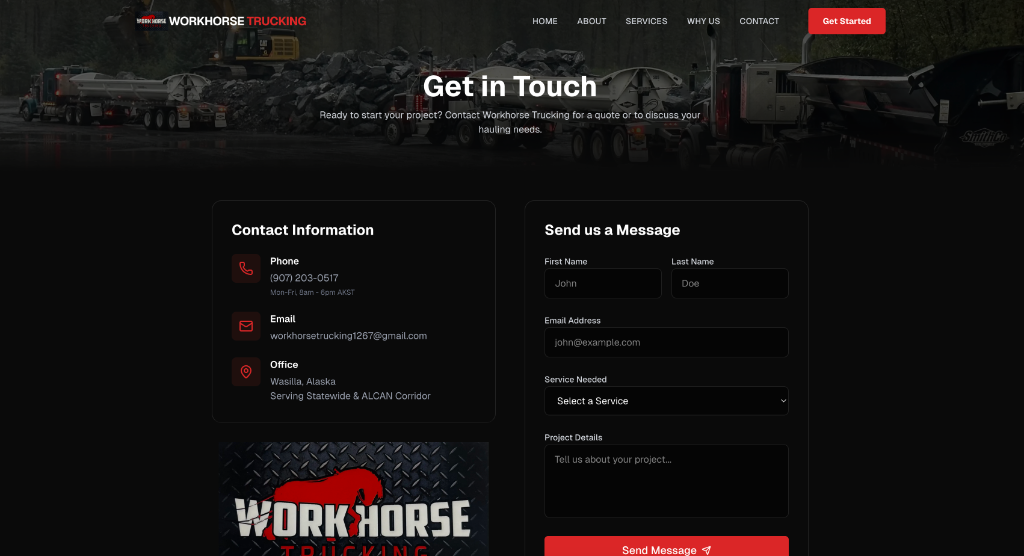Go to CONTACT in navigation
The image size is (1024, 556).
pyautogui.click(x=759, y=21)
